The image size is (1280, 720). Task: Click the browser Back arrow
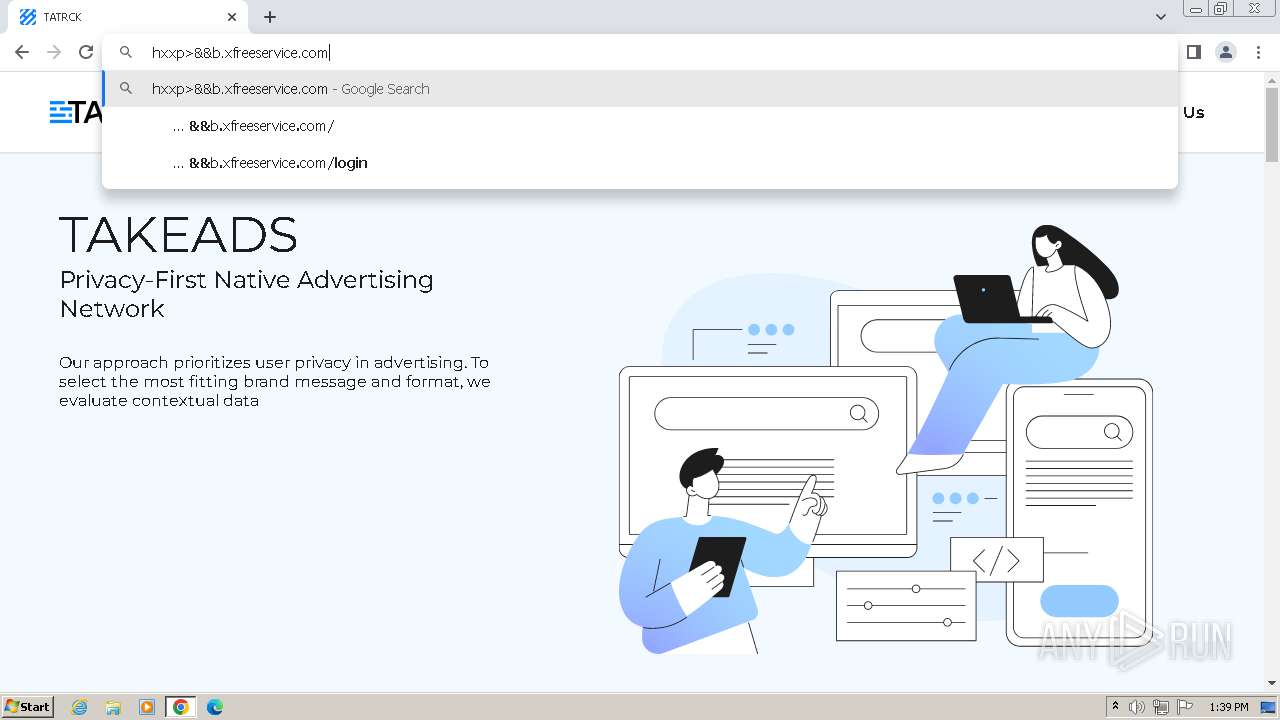coord(22,52)
